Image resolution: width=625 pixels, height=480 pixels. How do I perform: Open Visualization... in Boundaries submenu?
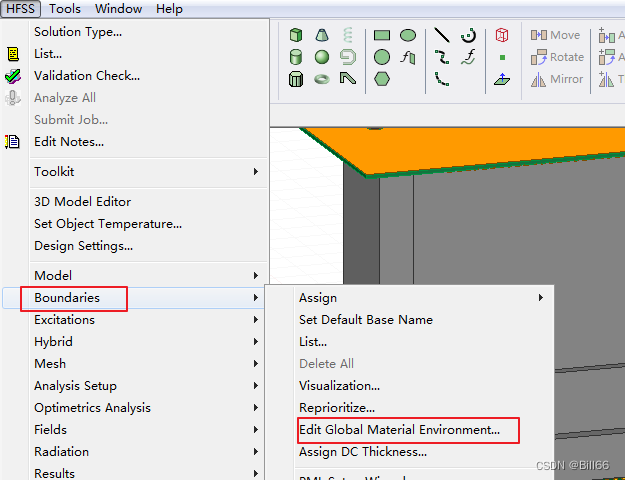pos(409,386)
